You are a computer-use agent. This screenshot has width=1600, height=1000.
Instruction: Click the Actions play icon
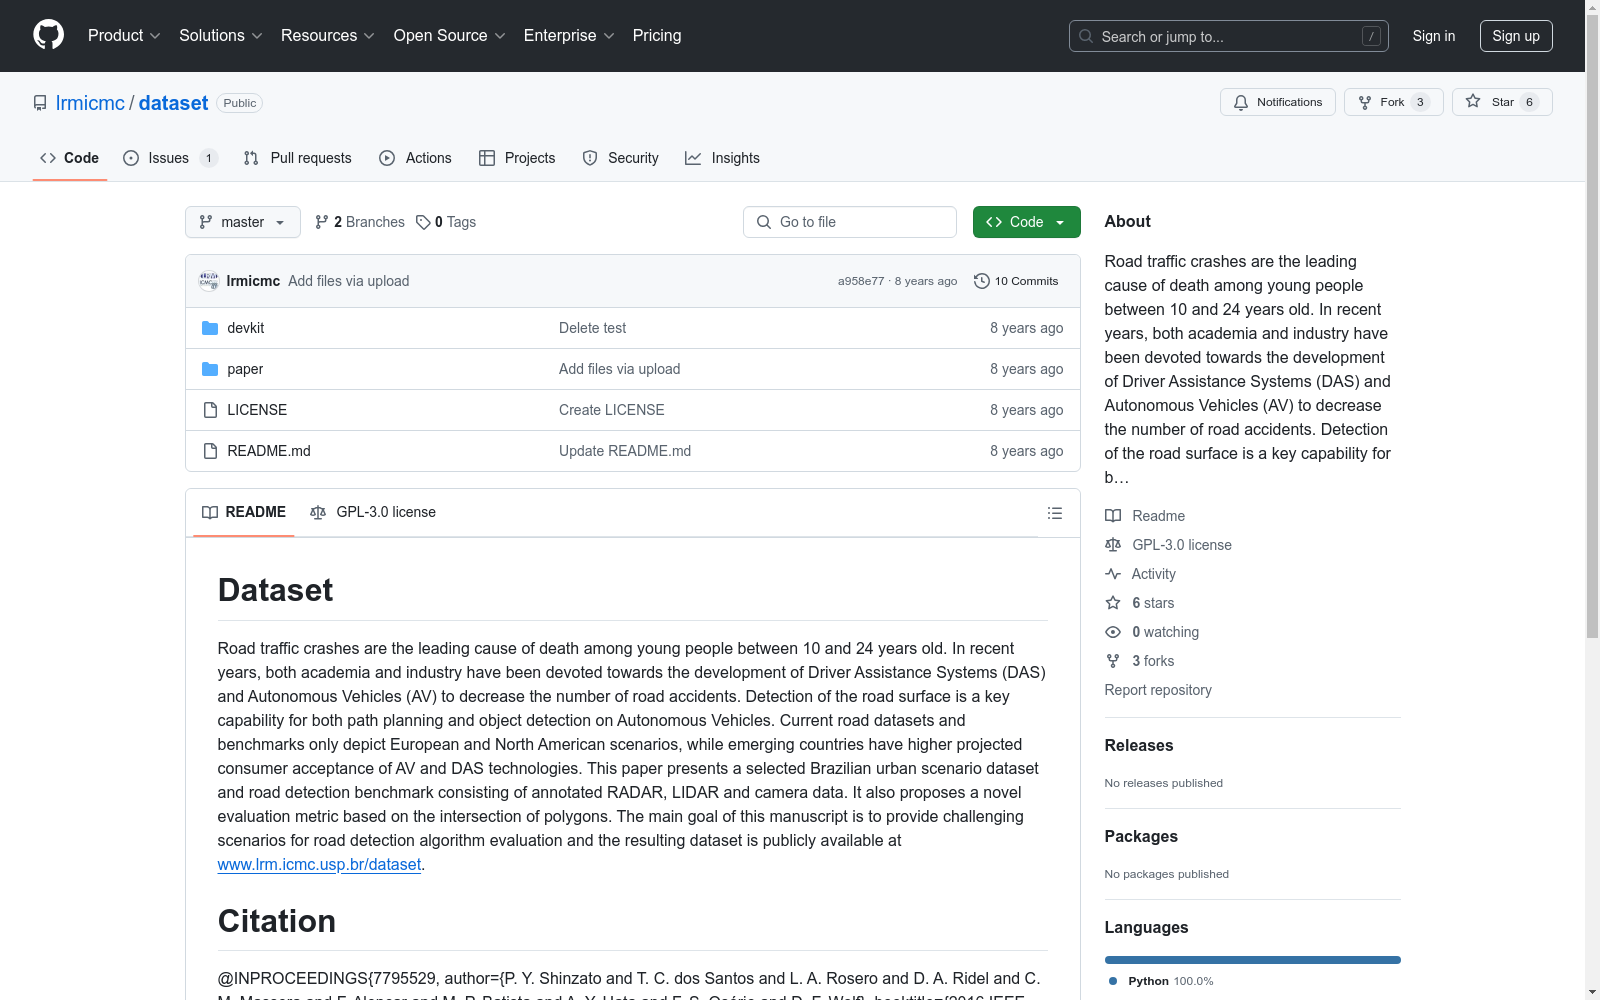point(387,158)
